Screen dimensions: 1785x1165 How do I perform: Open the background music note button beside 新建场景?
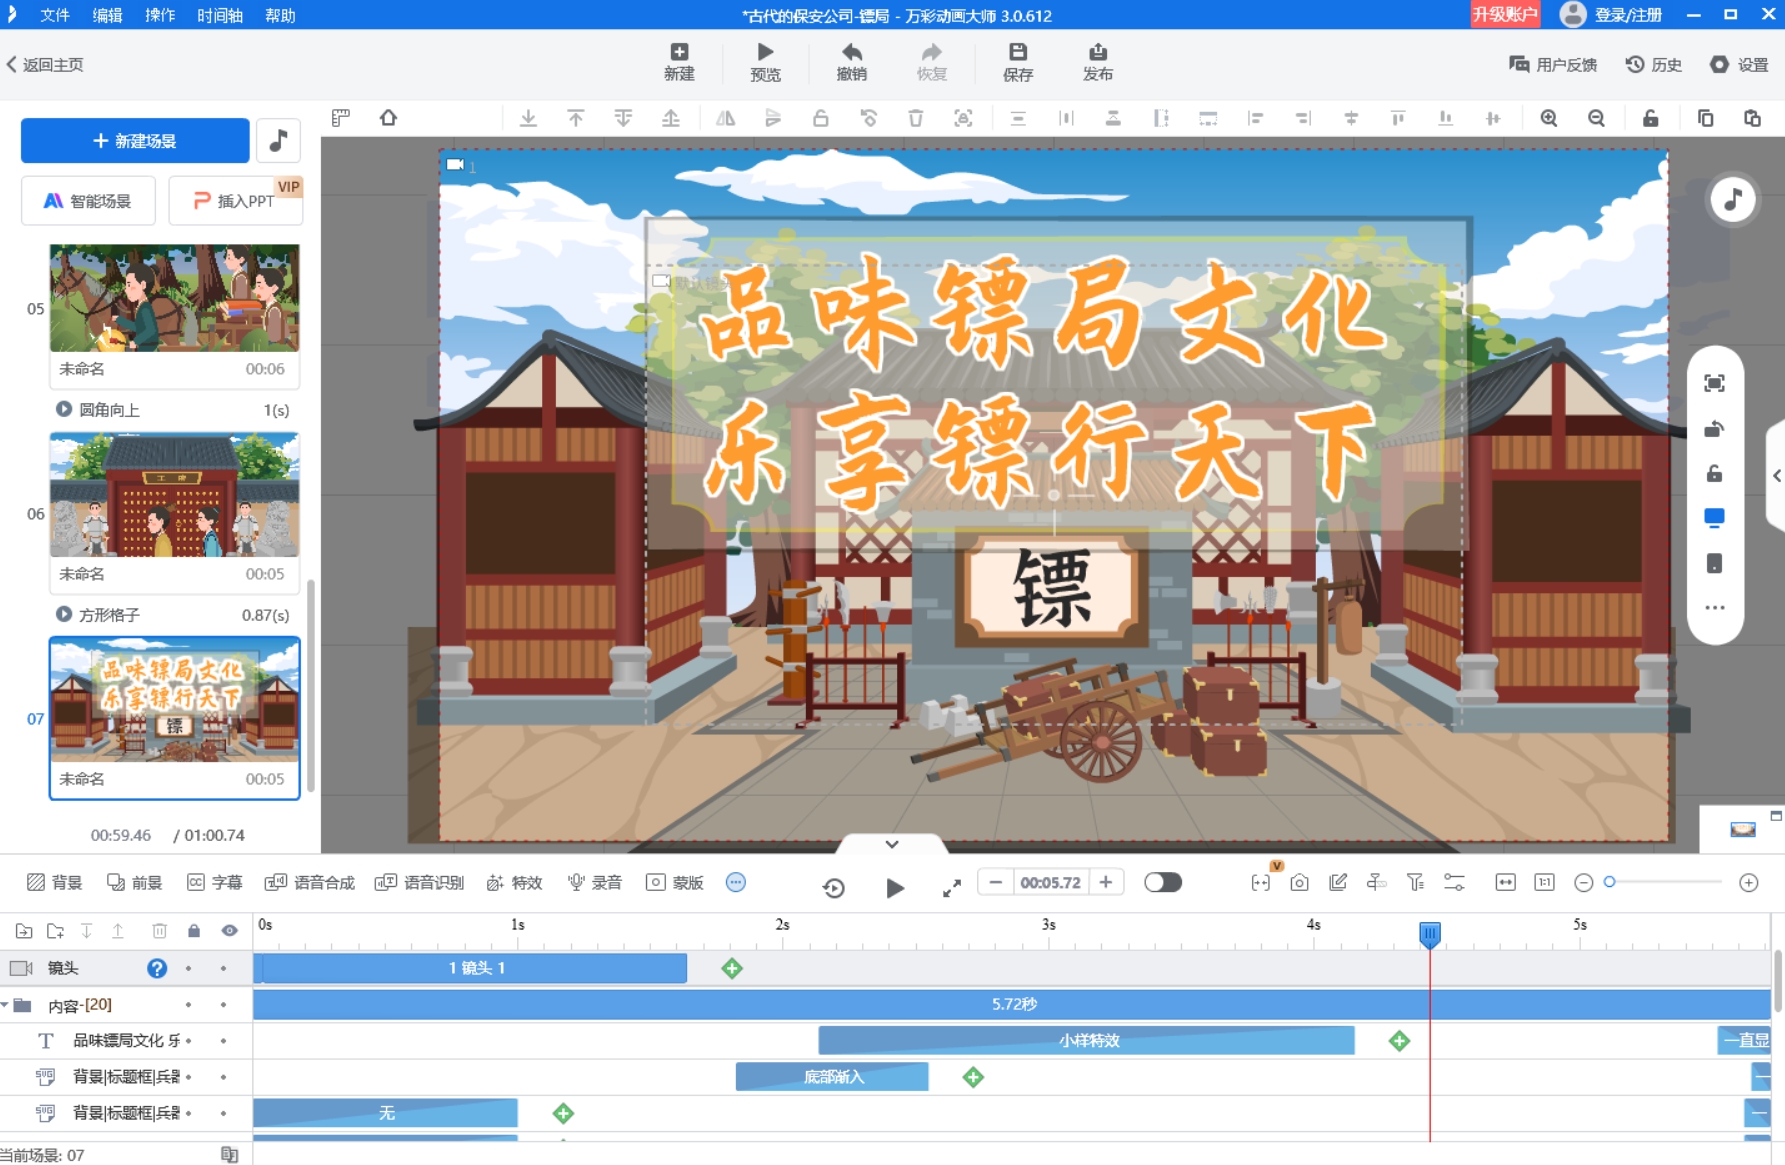tap(279, 141)
